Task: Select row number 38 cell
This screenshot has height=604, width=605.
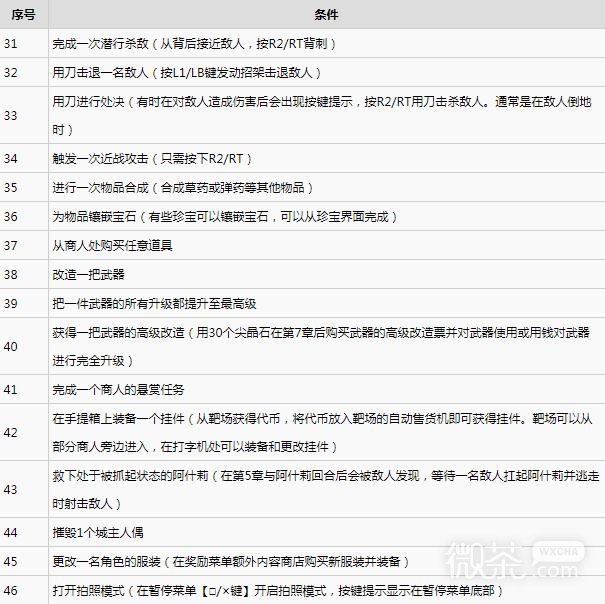Action: point(24,274)
